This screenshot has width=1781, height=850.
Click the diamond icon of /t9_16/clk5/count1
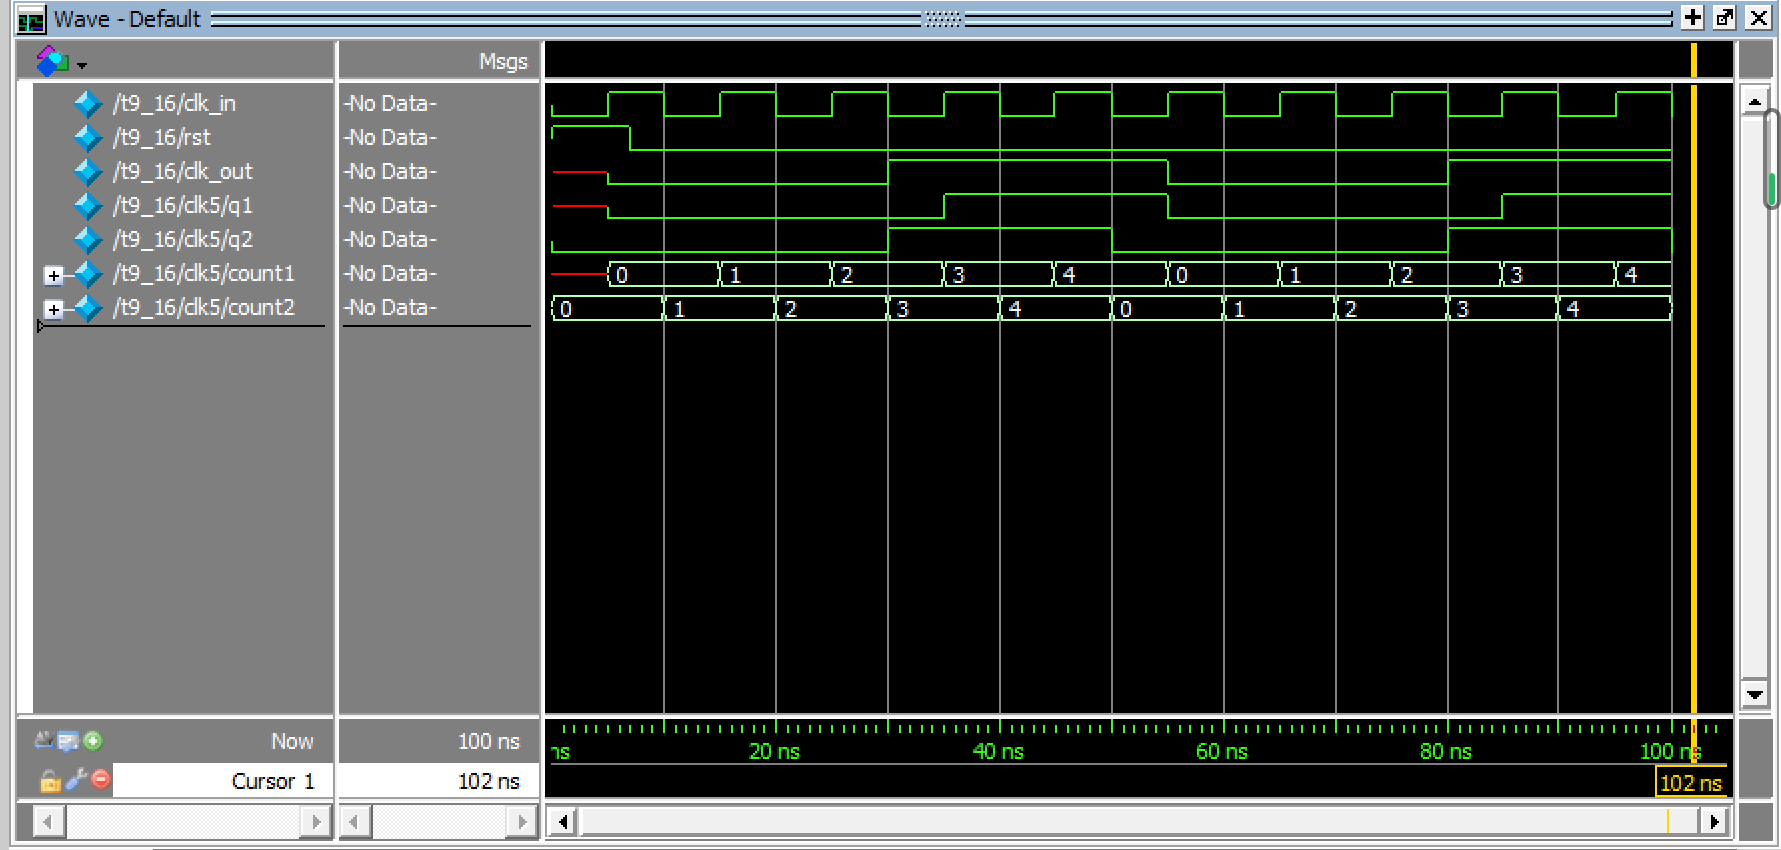click(89, 274)
